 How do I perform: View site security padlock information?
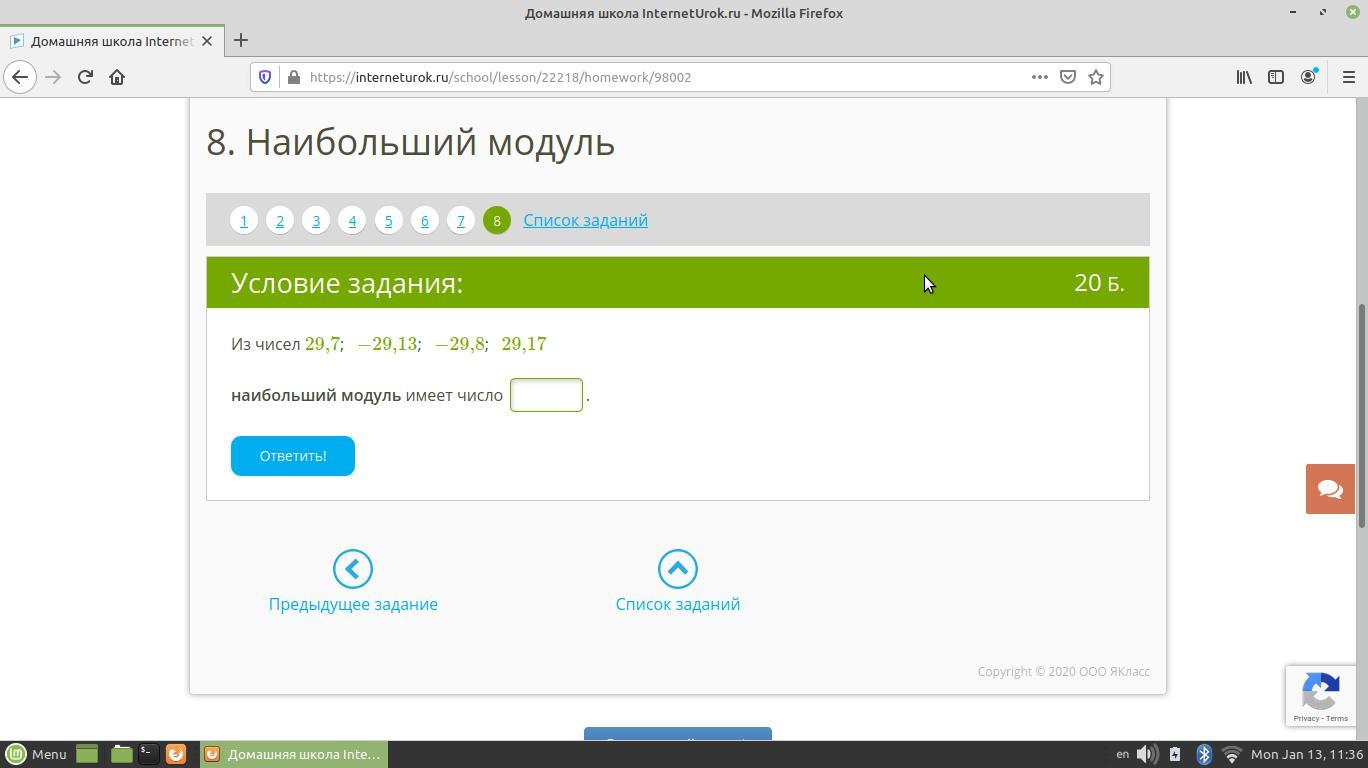(293, 77)
